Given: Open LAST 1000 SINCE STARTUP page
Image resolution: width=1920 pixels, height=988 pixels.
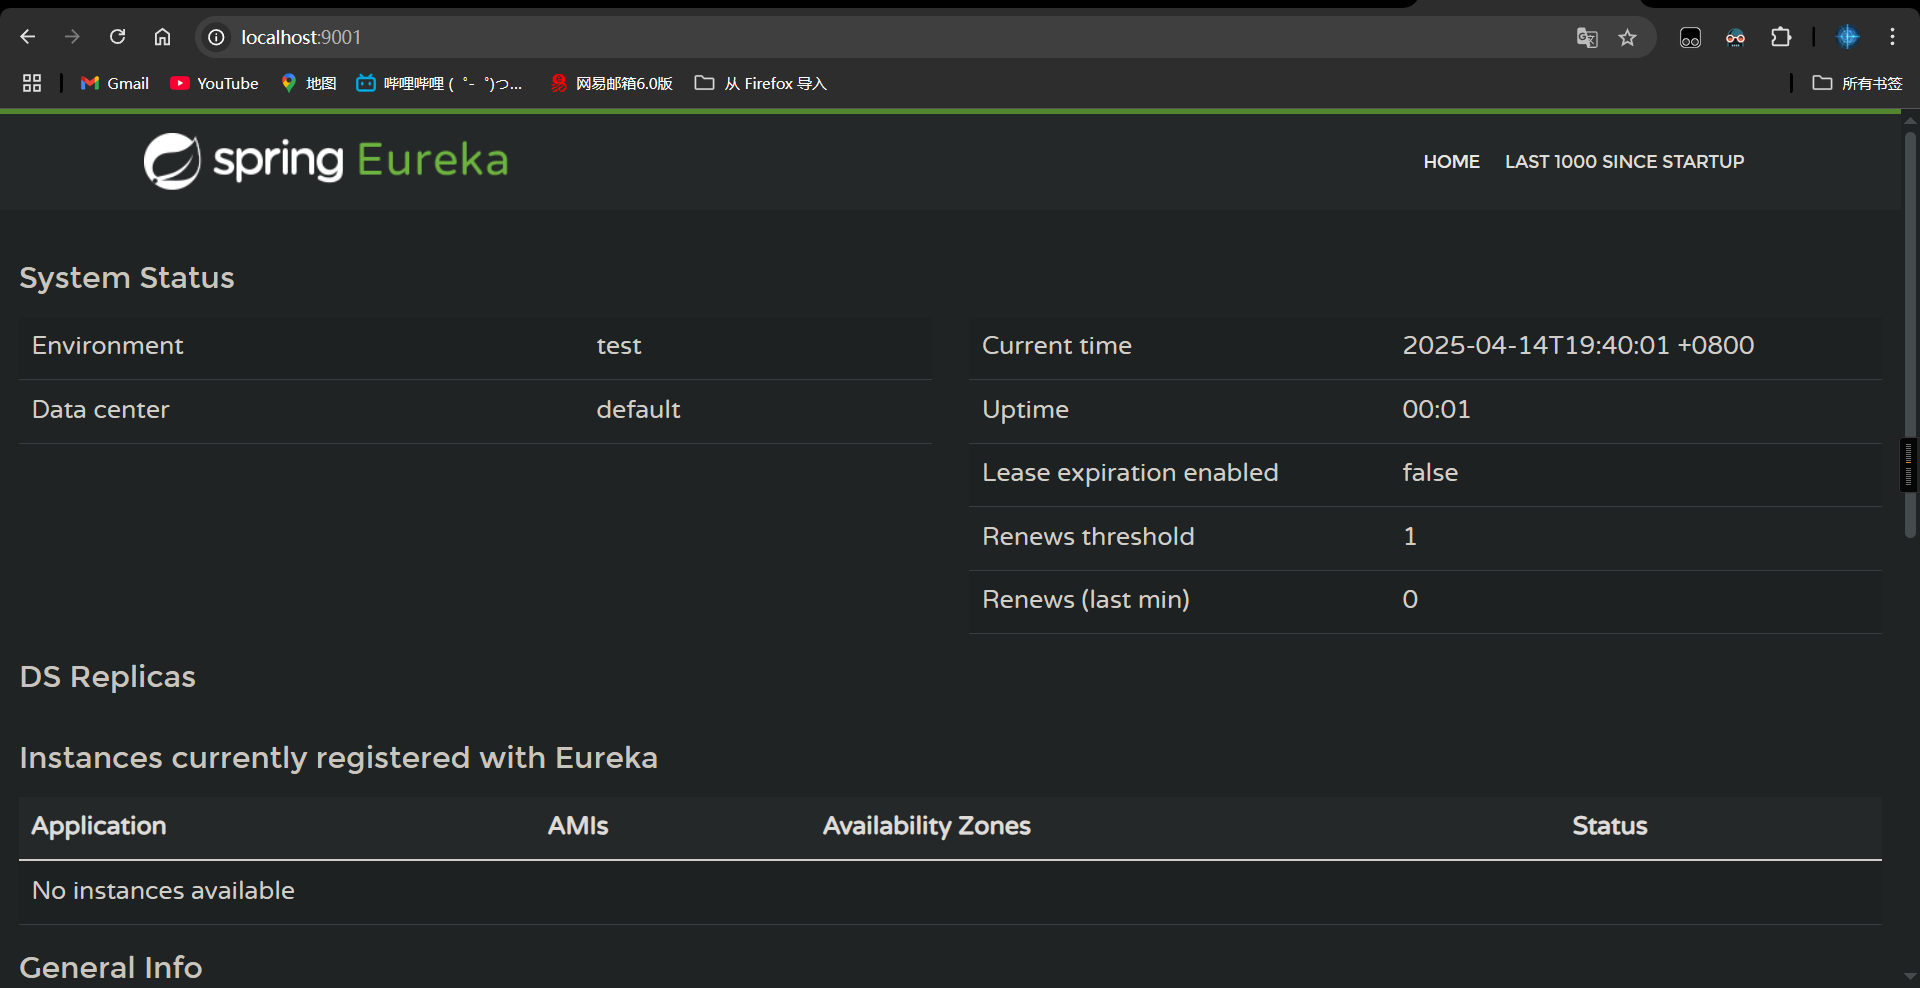Looking at the screenshot, I should [x=1624, y=161].
